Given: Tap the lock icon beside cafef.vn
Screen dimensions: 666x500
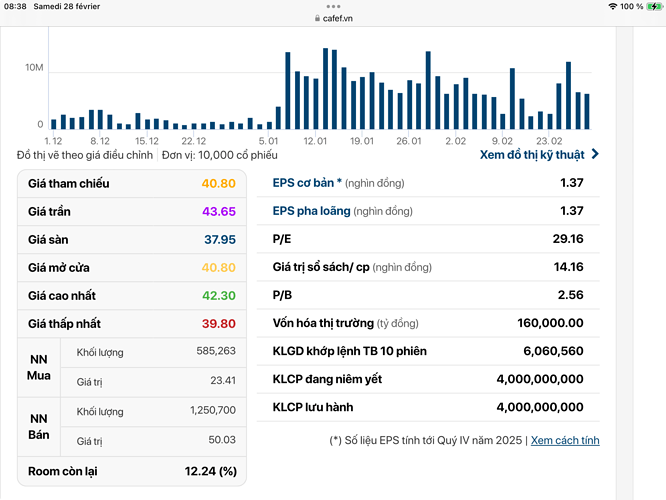Looking at the screenshot, I should click(316, 18).
